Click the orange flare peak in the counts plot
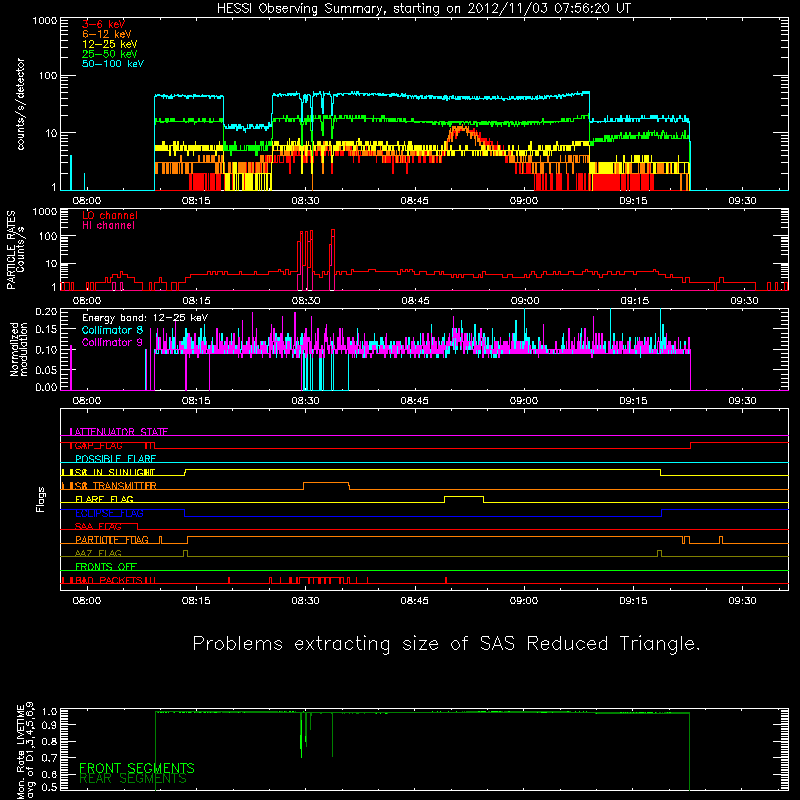This screenshot has width=800, height=800. pos(463,131)
